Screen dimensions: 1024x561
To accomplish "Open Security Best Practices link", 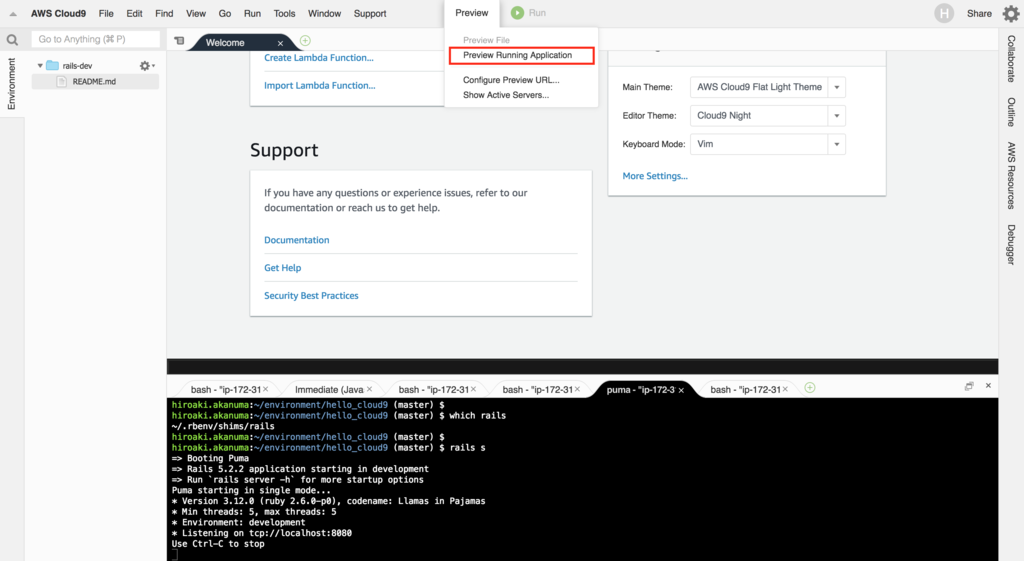I will coord(311,296).
